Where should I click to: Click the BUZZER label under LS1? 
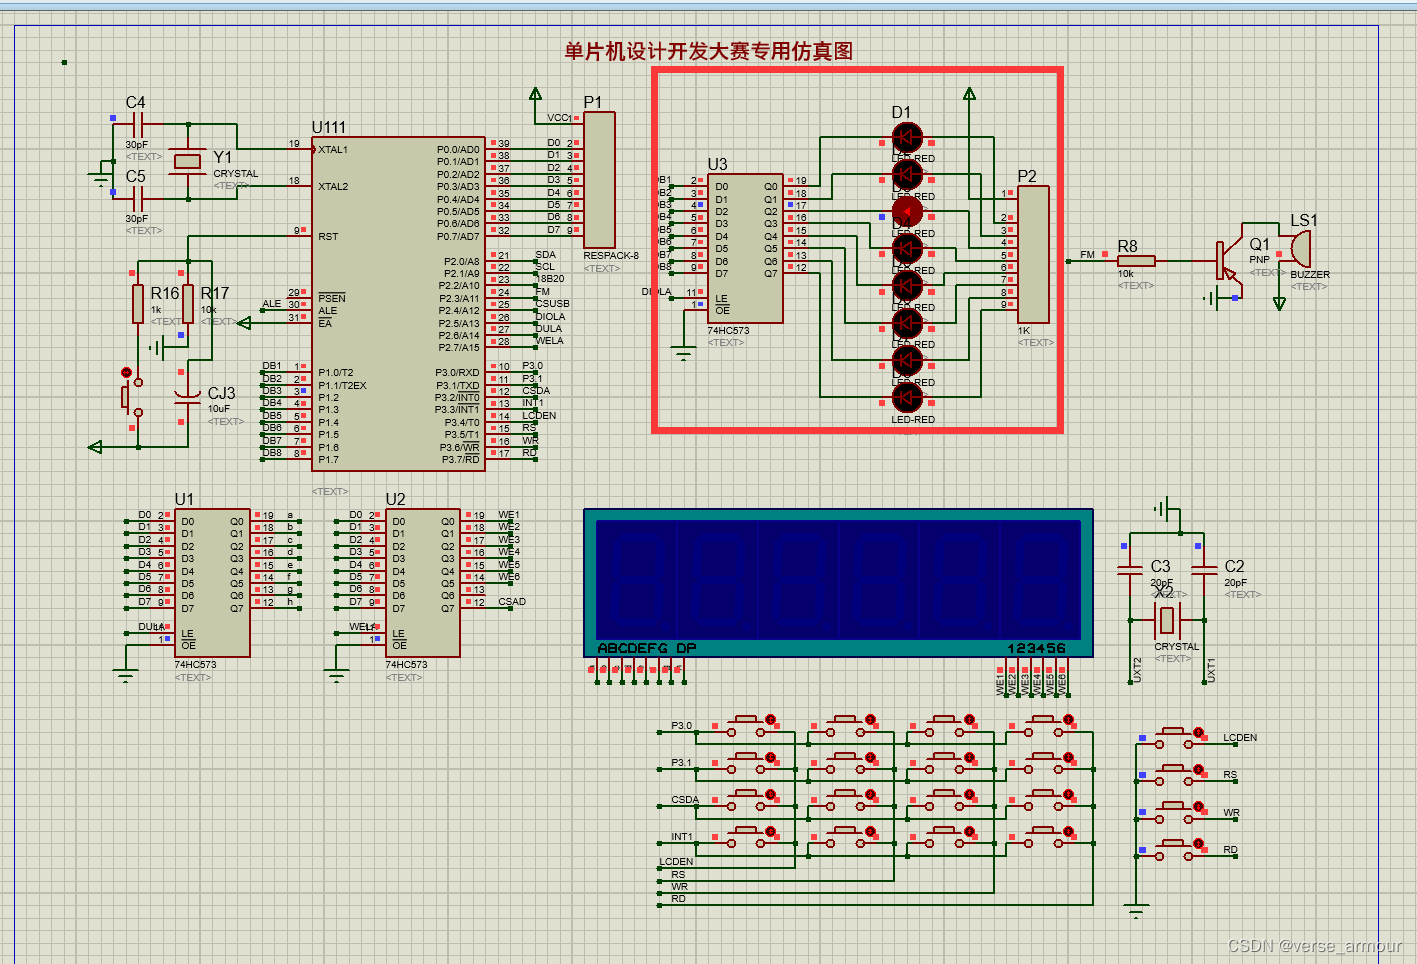[x=1310, y=274]
